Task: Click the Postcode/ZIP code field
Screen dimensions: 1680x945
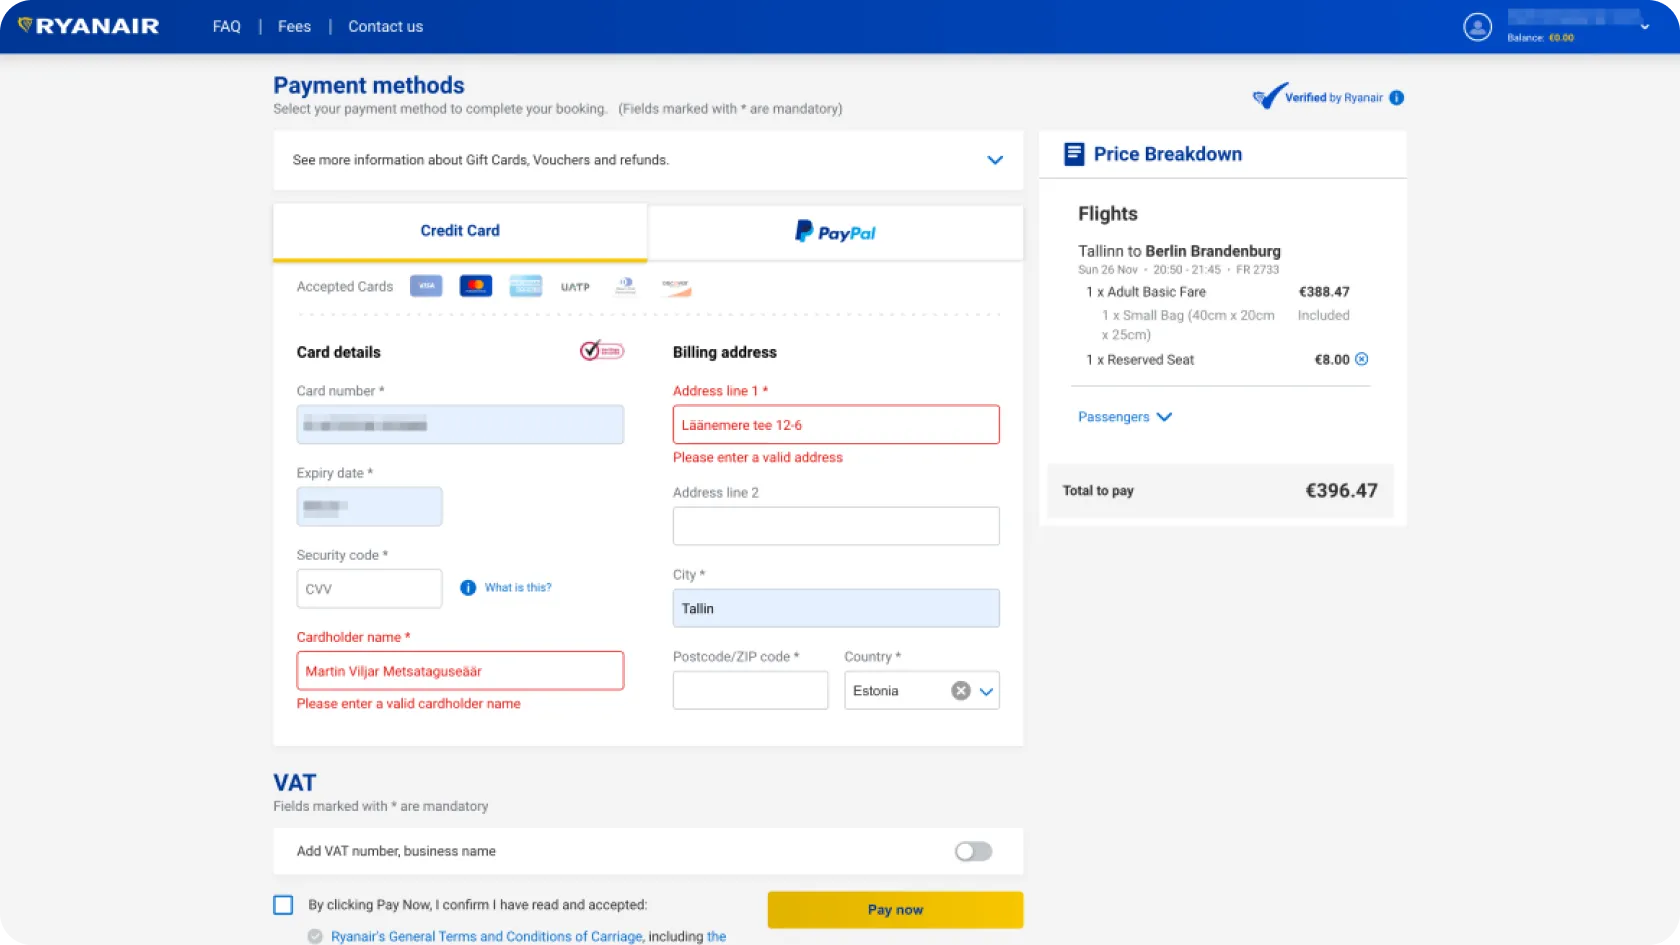Action: click(x=750, y=691)
